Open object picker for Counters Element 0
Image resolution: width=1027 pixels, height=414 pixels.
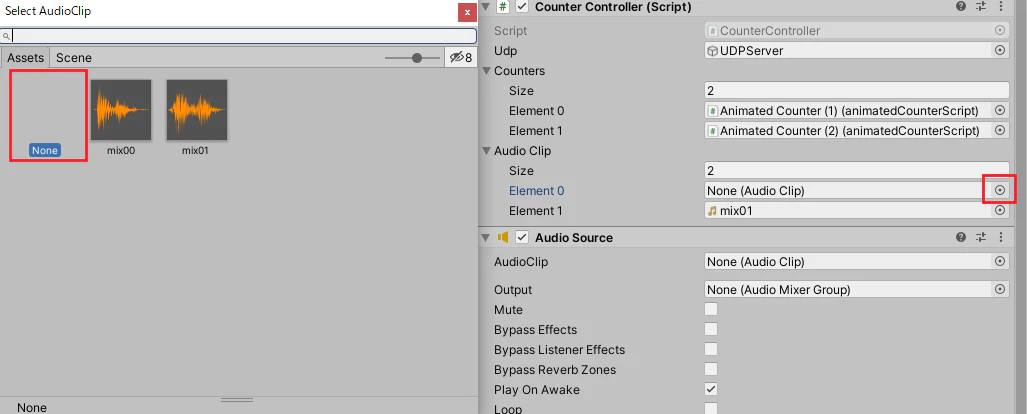[x=999, y=111]
